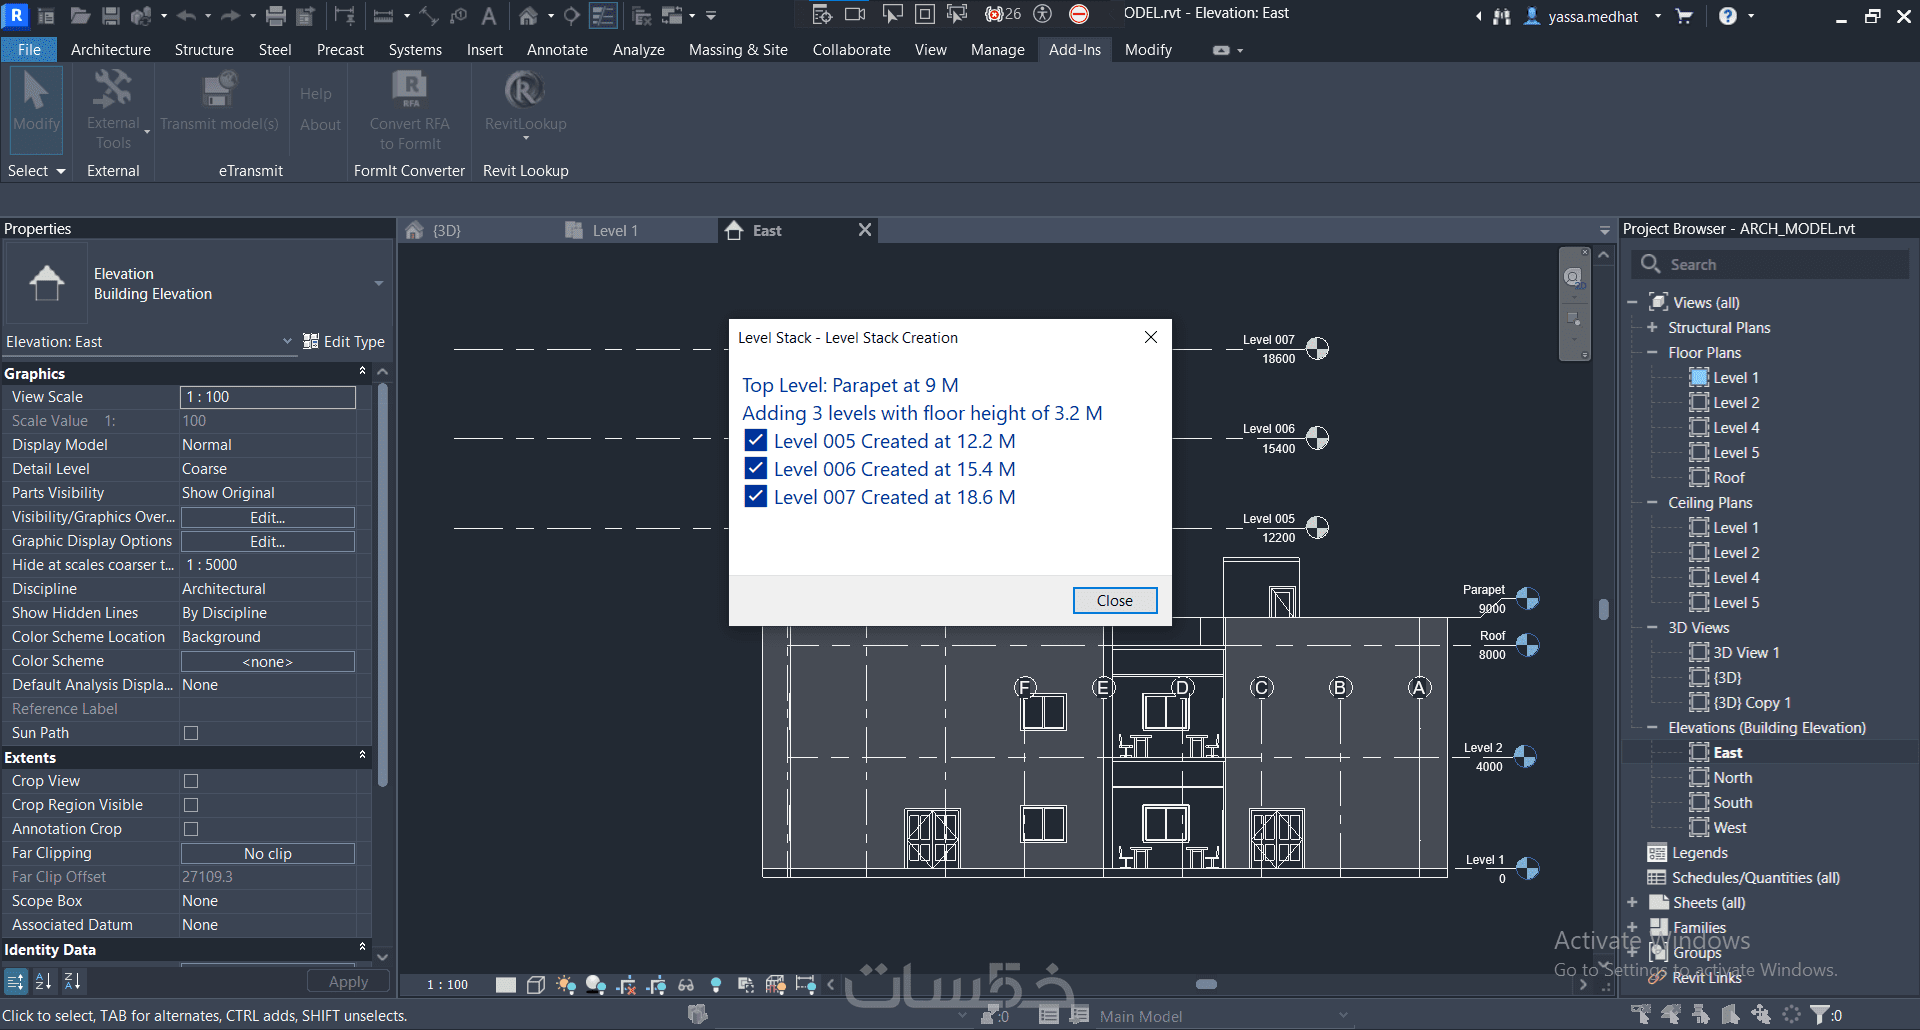Uncheck Level 005 Created at 12.2 M
Viewport: 1920px width, 1030px height.
point(756,440)
